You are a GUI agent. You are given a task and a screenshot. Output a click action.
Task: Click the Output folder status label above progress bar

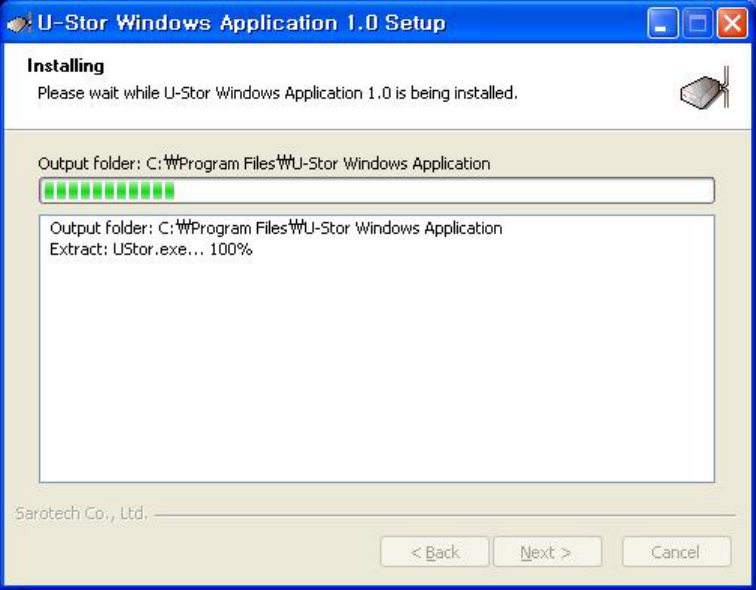point(264,164)
